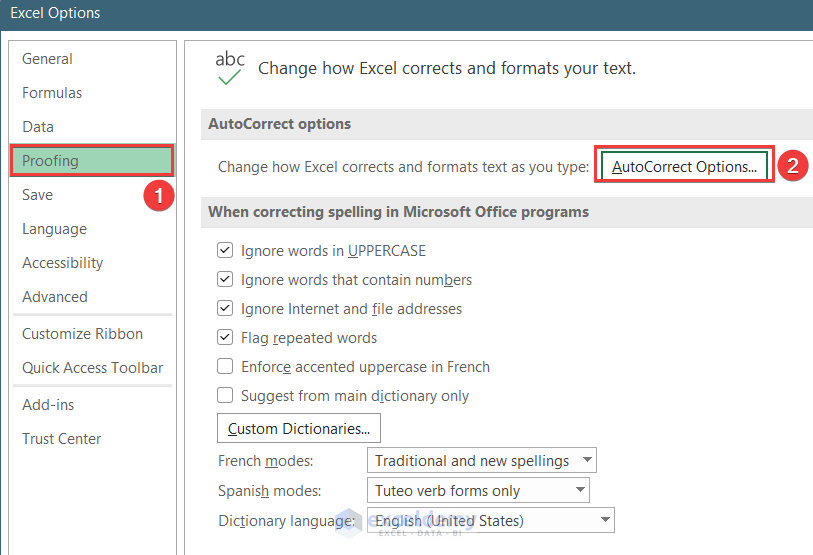Click the abc proofing checkmark icon
The height and width of the screenshot is (555, 813).
[230, 67]
